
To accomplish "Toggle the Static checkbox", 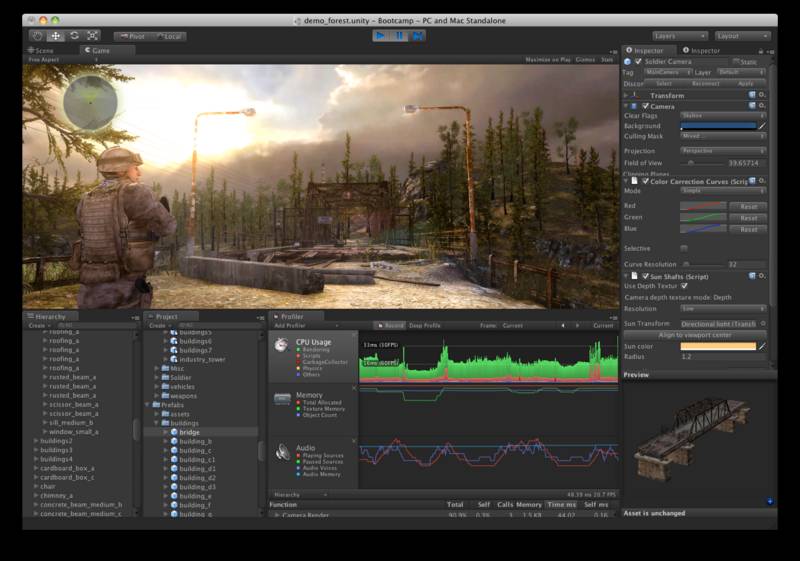I will [x=736, y=61].
